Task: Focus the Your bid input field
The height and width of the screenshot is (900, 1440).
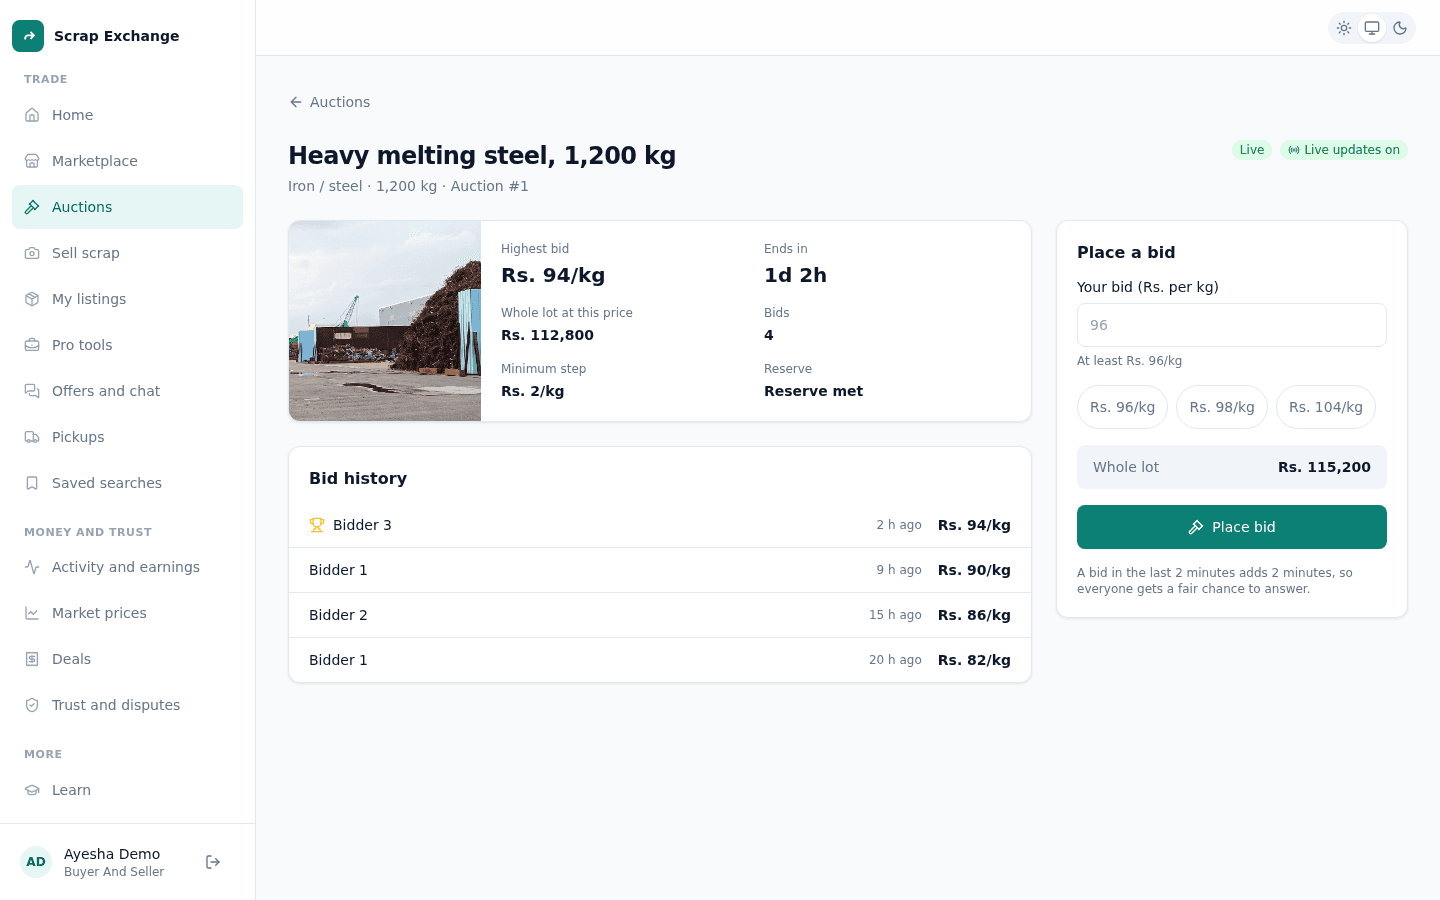Action: coord(1232,325)
